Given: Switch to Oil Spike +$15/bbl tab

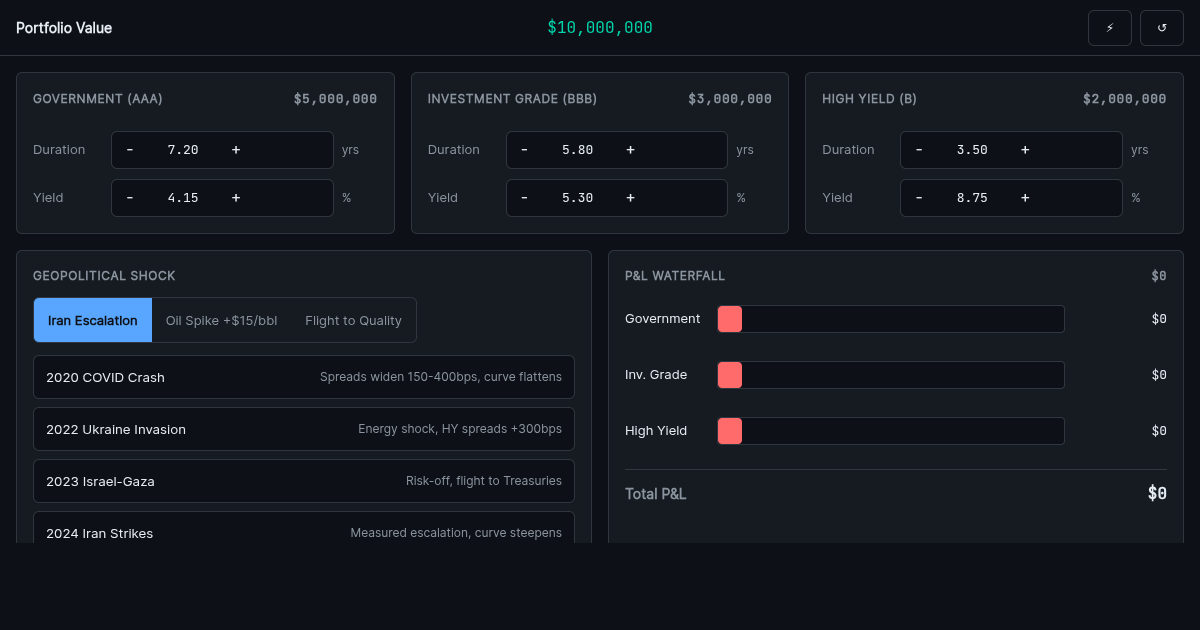Looking at the screenshot, I should pos(221,320).
